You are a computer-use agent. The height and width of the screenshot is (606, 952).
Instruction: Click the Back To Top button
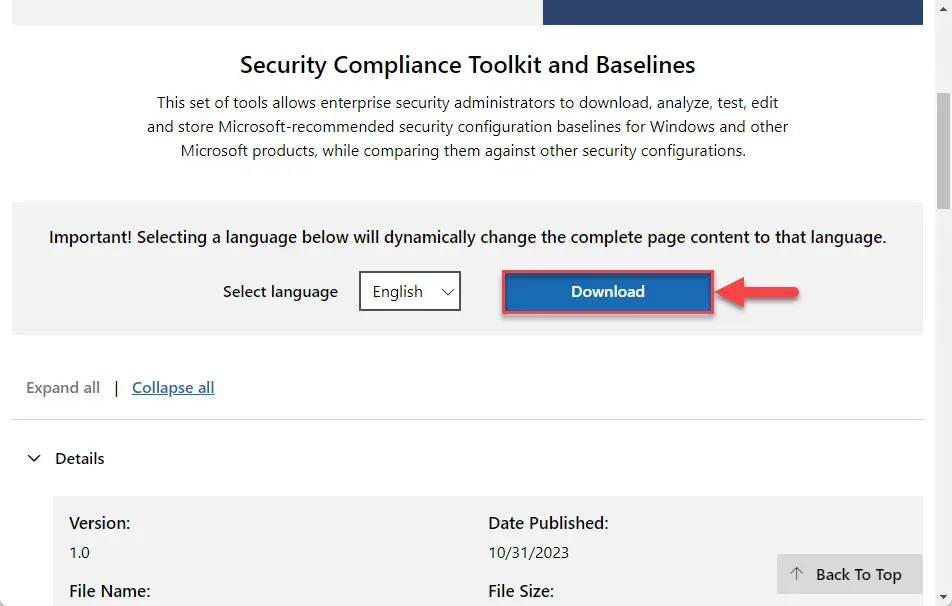click(x=849, y=574)
